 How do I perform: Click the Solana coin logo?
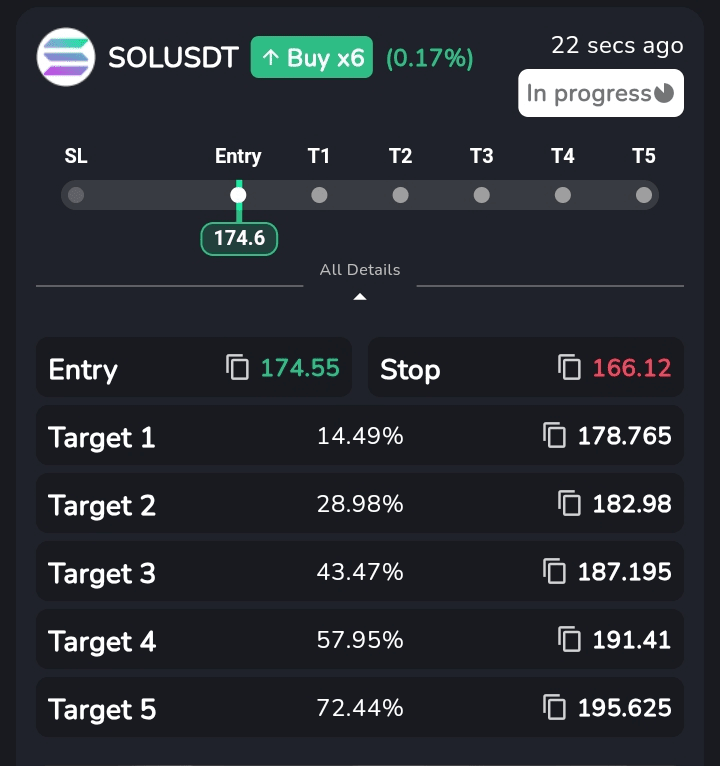pyautogui.click(x=65, y=57)
